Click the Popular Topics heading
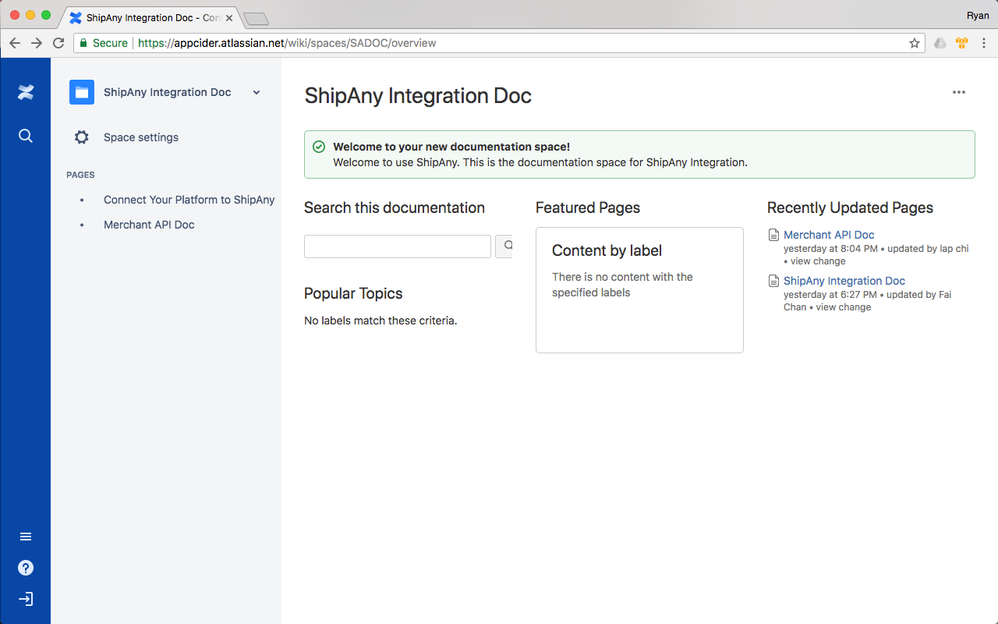The width and height of the screenshot is (998, 624). click(x=353, y=294)
